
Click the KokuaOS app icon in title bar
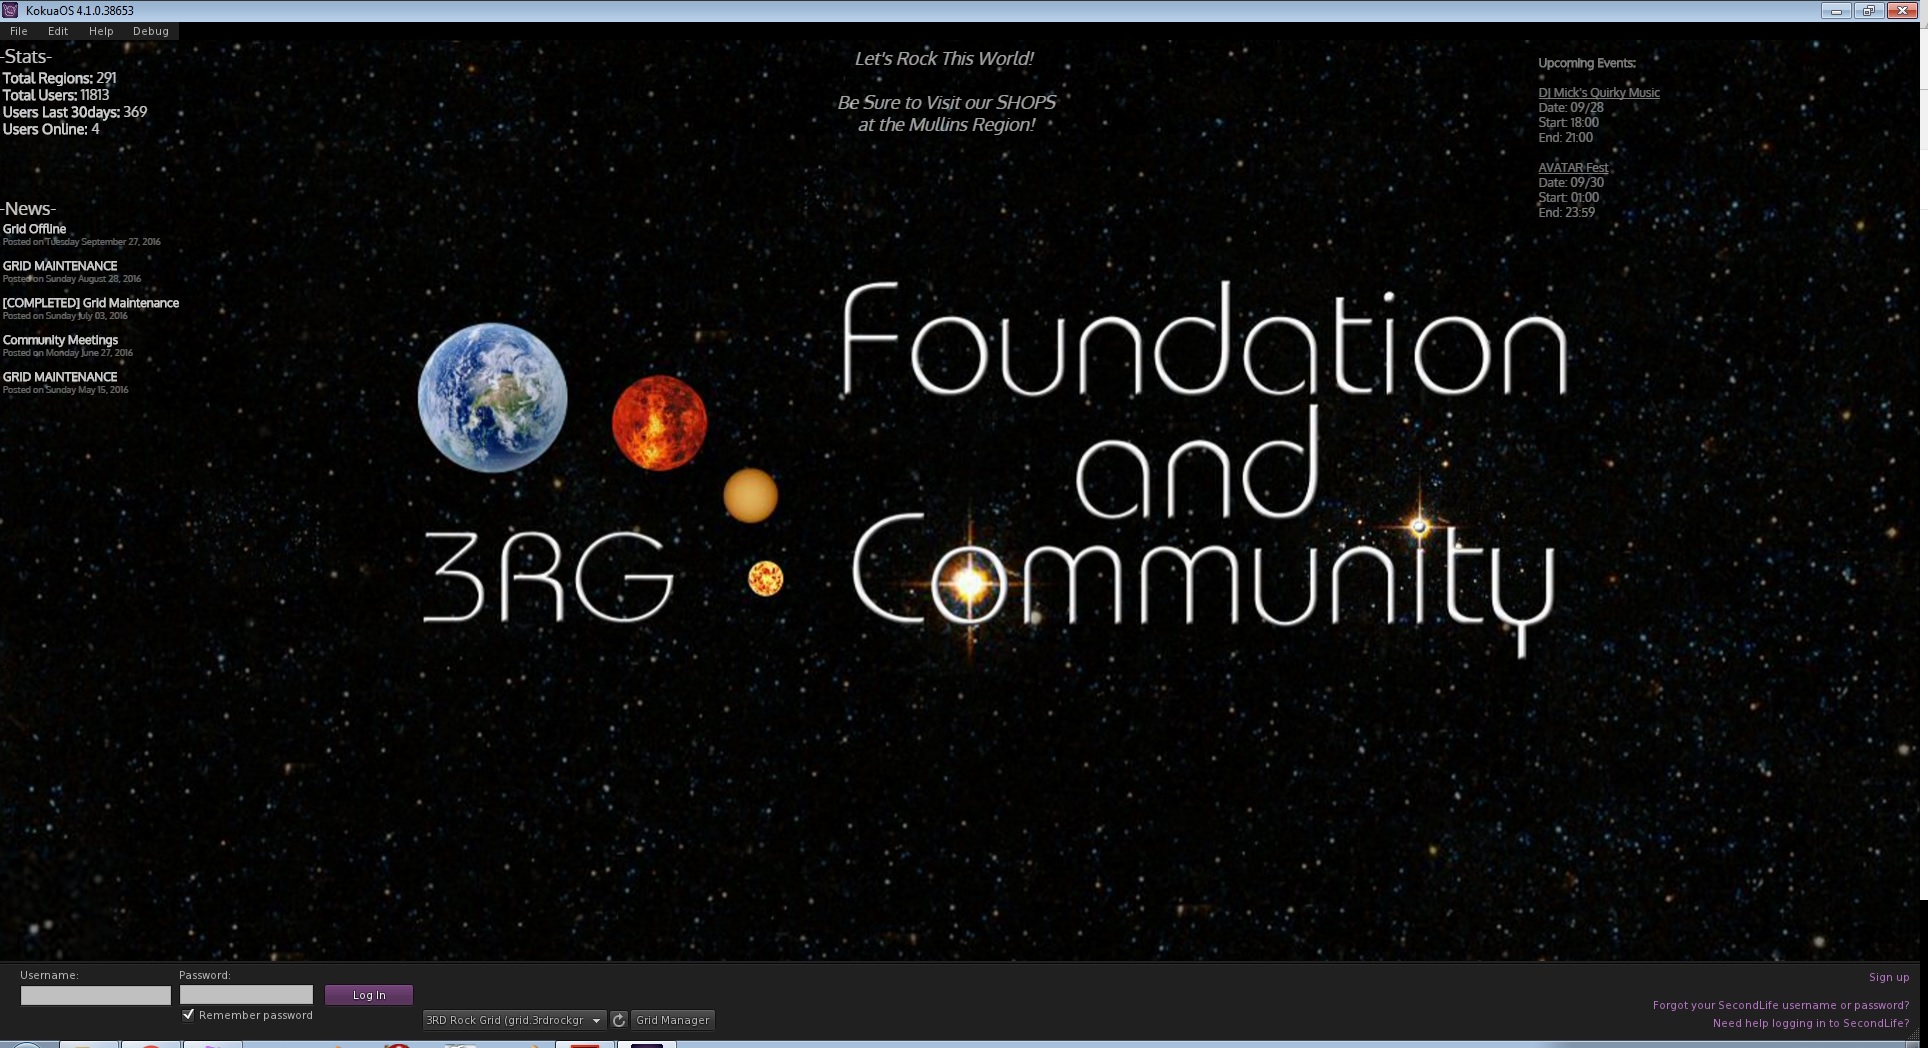pyautogui.click(x=10, y=10)
